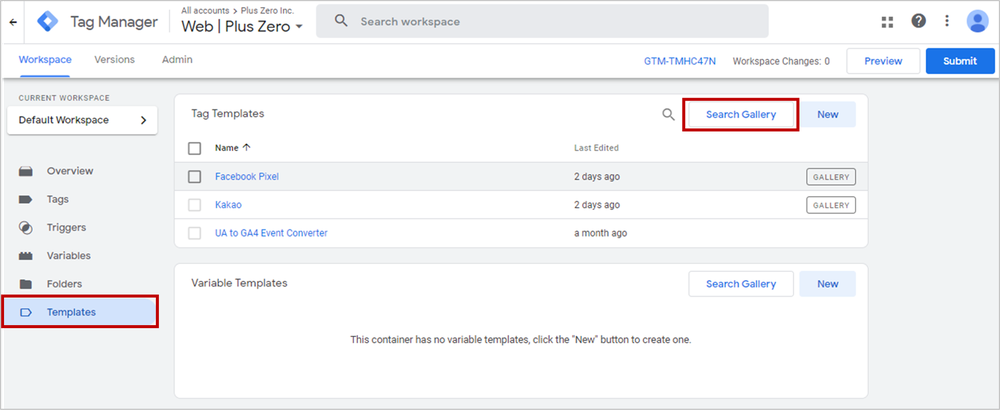Switch to the Admin tab
Image resolution: width=1000 pixels, height=410 pixels.
(177, 59)
